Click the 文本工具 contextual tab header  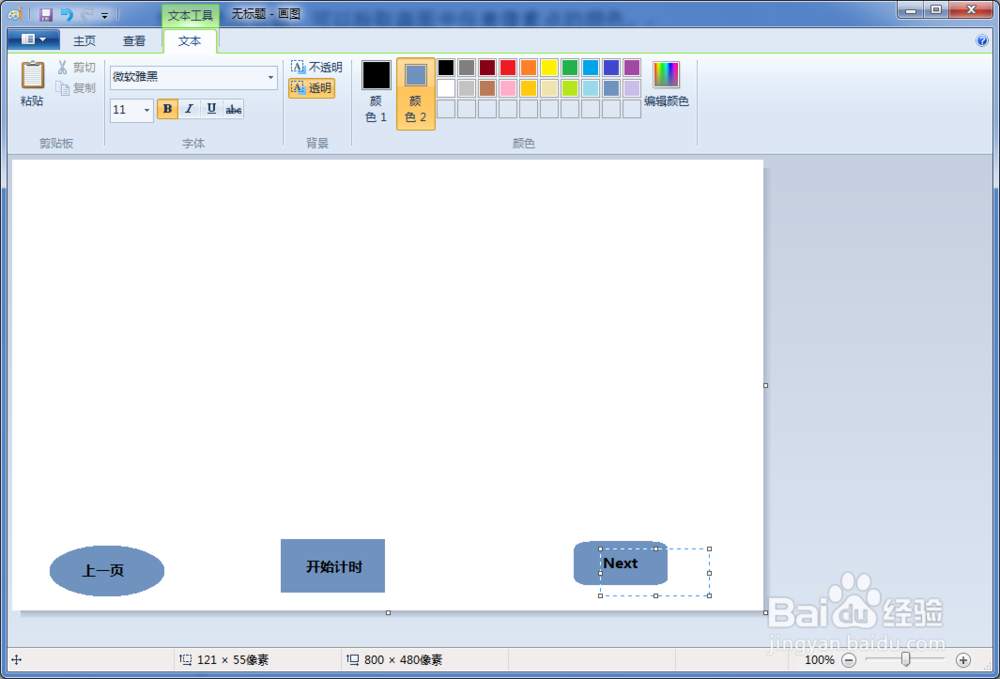(x=190, y=15)
